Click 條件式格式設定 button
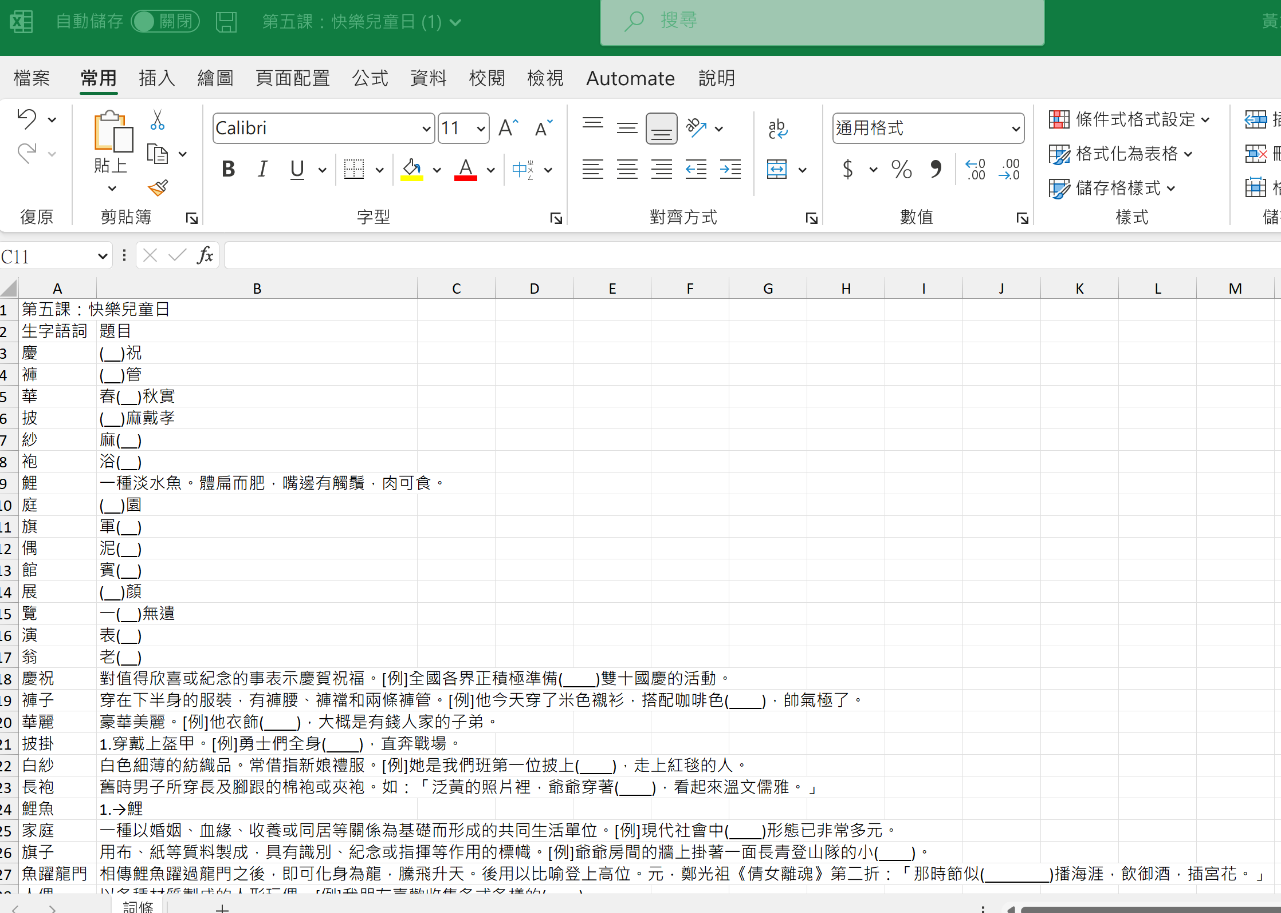The height and width of the screenshot is (913, 1281). coord(1130,119)
